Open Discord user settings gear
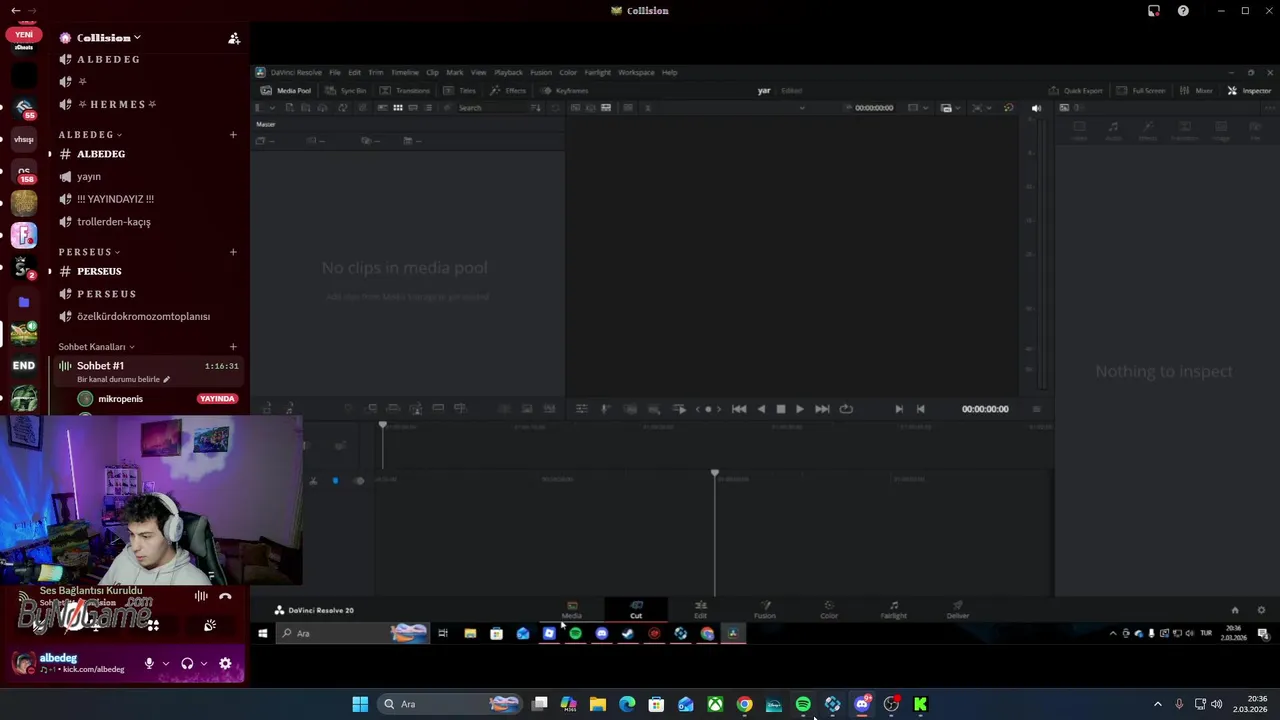The image size is (1280, 720). [x=225, y=663]
